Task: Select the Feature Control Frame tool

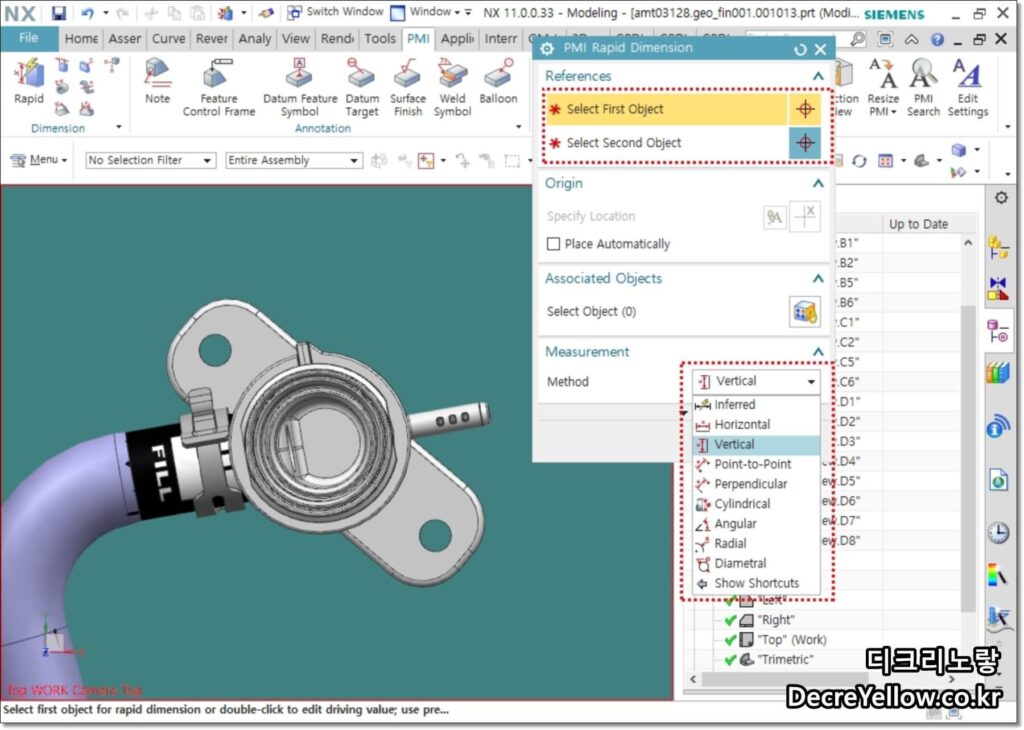Action: click(219, 87)
